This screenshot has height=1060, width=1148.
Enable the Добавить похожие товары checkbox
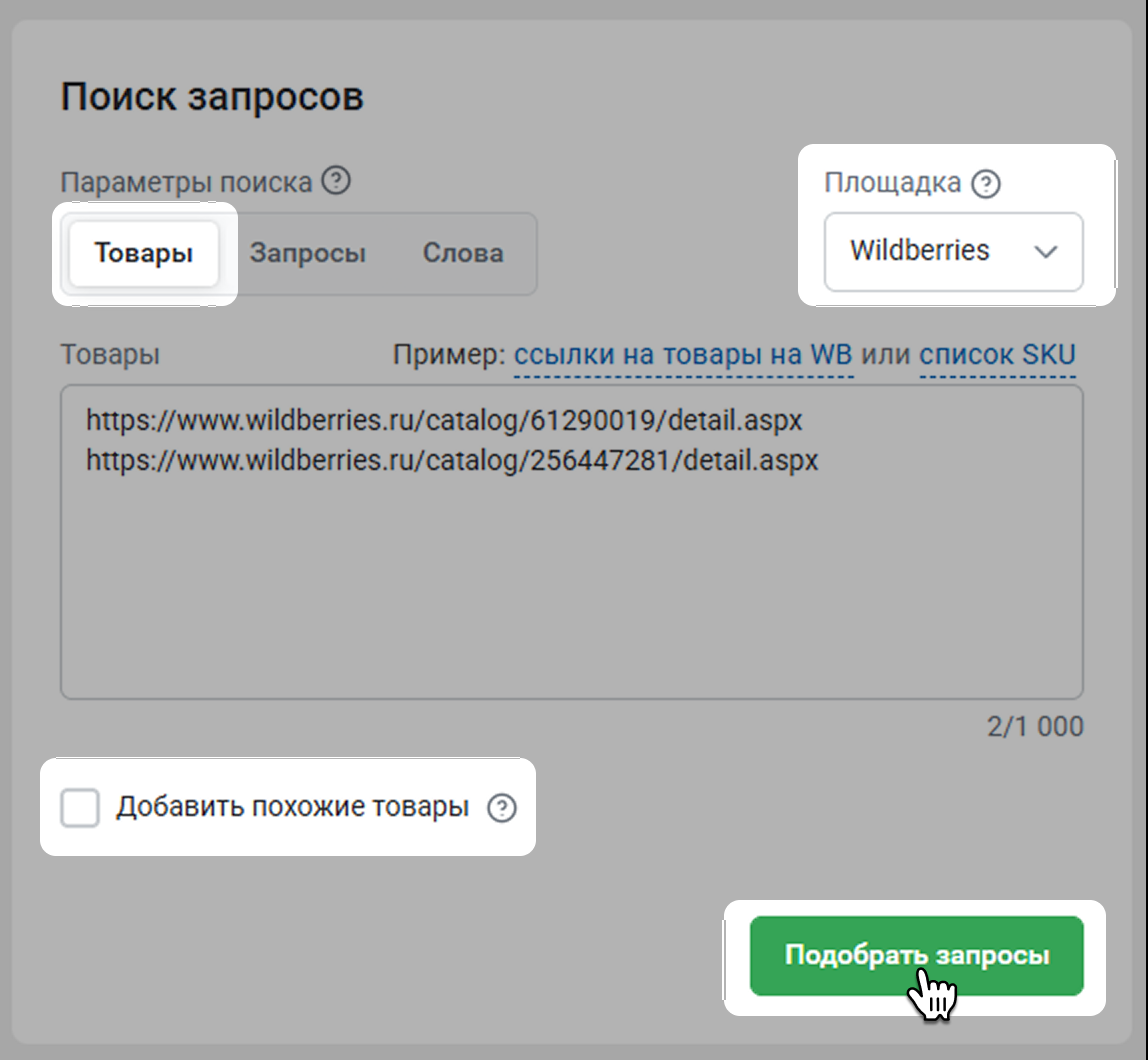pos(80,808)
